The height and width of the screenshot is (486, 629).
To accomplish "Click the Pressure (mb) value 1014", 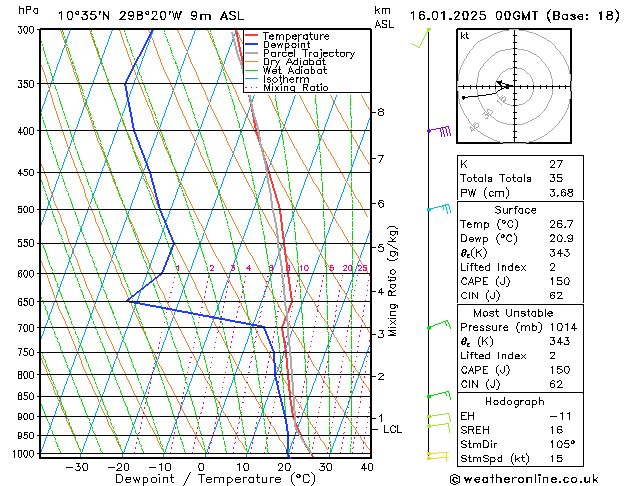I will (563, 327).
